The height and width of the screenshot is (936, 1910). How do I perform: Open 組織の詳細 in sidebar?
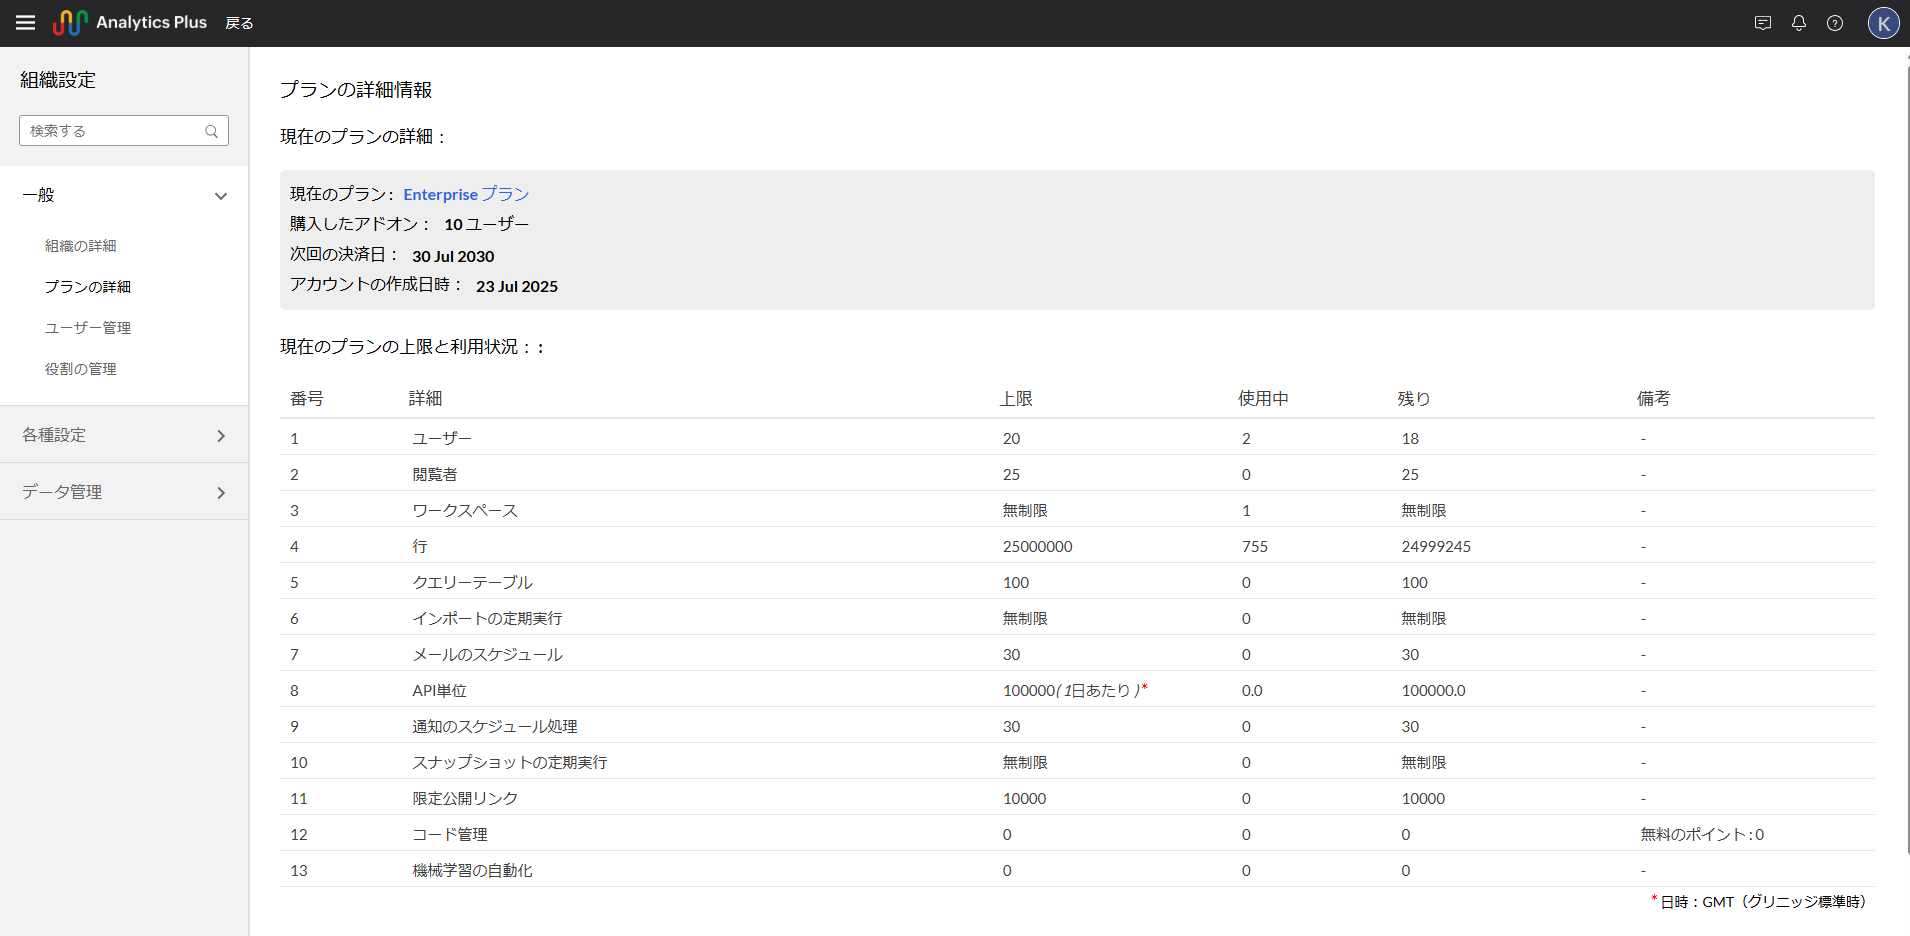pyautogui.click(x=81, y=246)
